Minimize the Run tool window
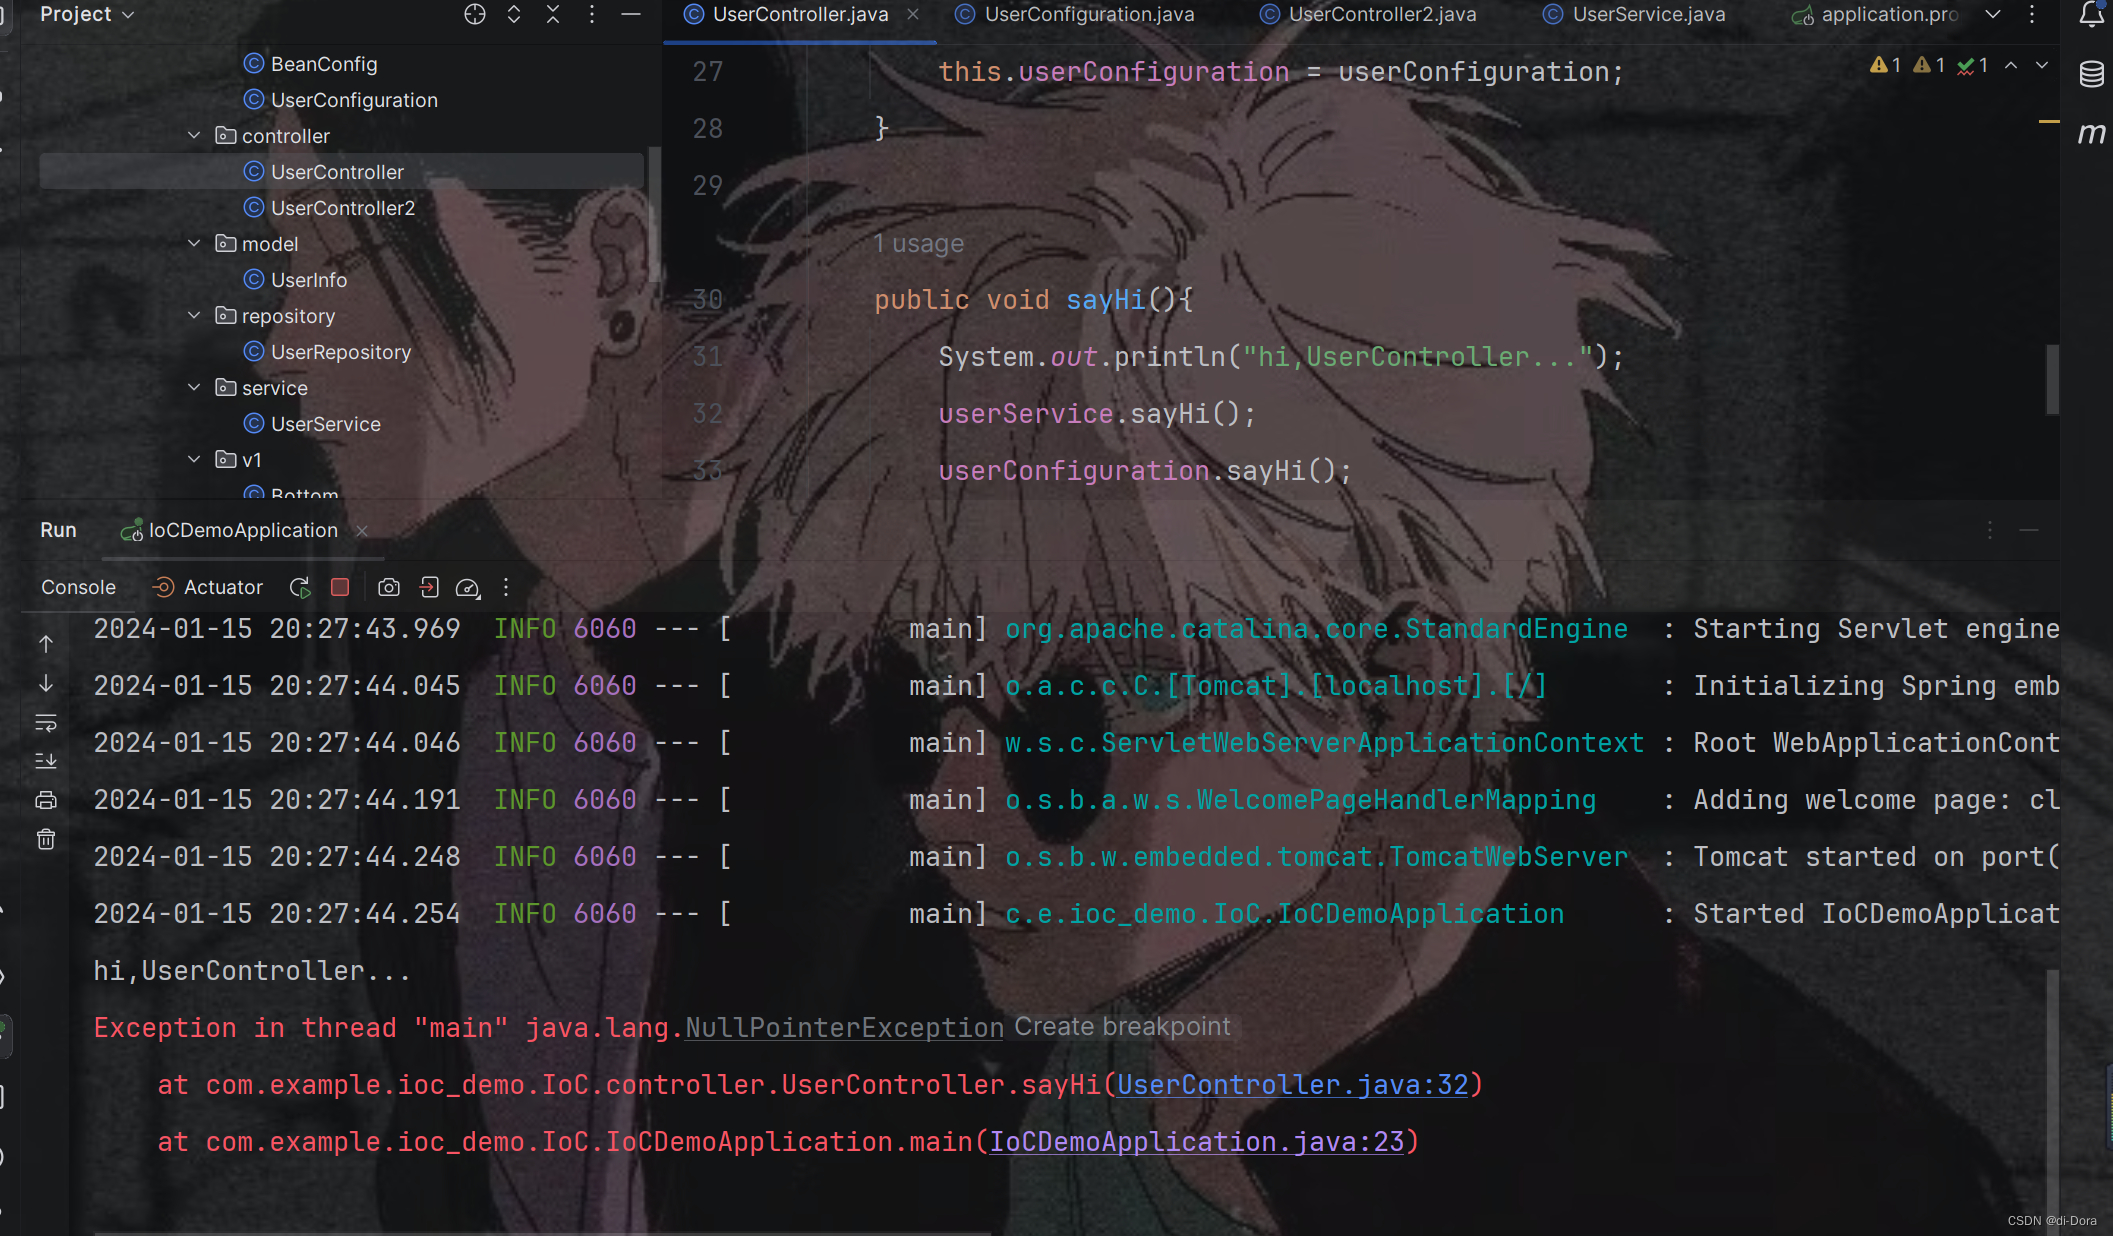Viewport: 2113px width, 1236px height. (2029, 530)
